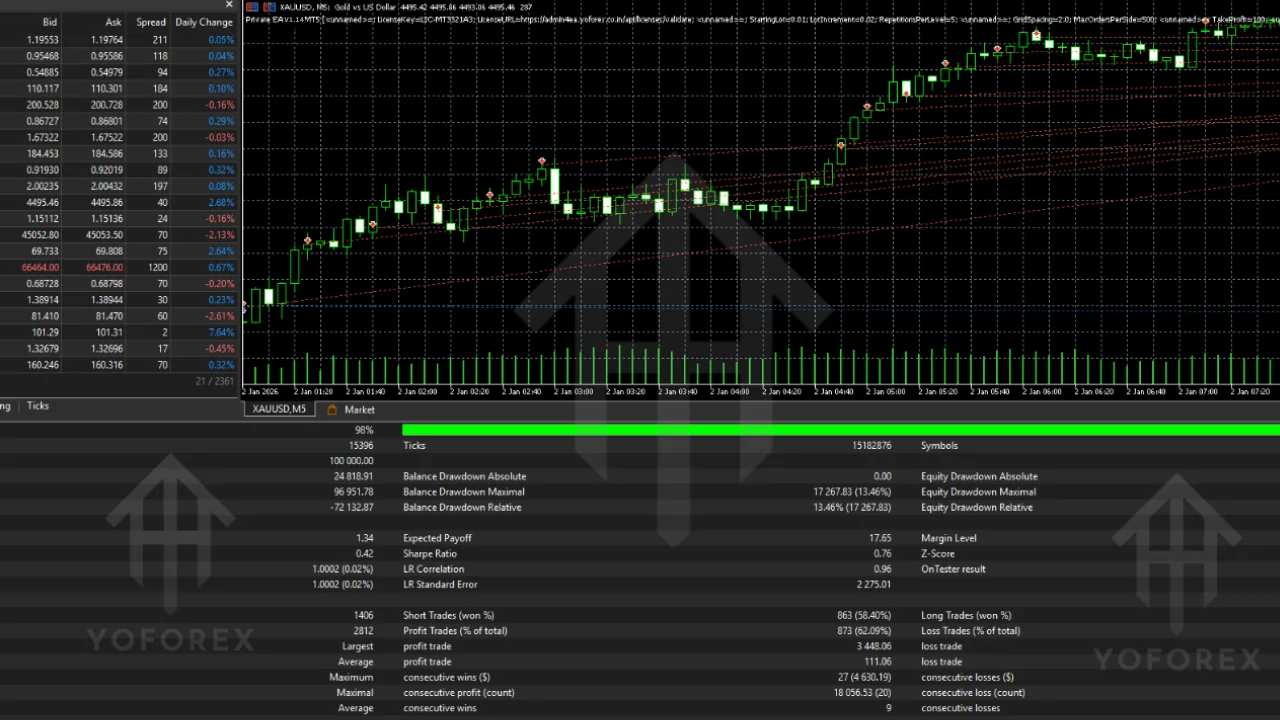Viewport: 1280px width, 720px height.
Task: Click the 2 Jan 07:00 time axis label
Action: pyautogui.click(x=1197, y=392)
